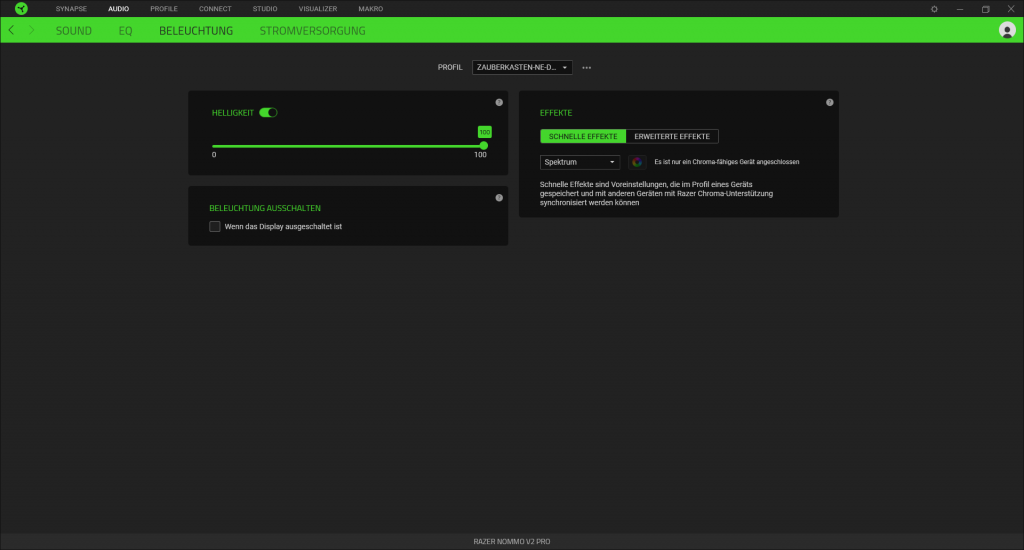
Task: Maximize the Razer Synapse window
Action: pos(985,9)
